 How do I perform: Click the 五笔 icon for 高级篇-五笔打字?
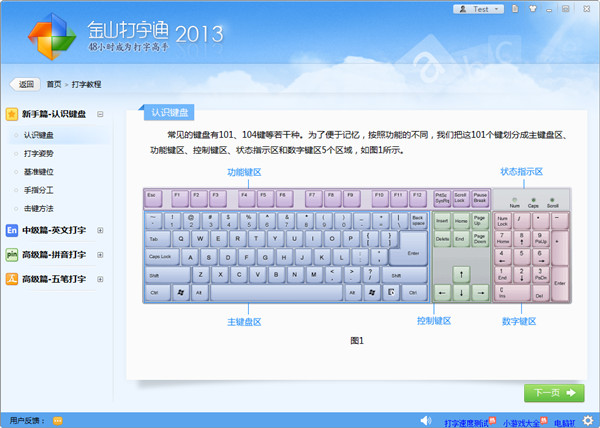coord(12,279)
